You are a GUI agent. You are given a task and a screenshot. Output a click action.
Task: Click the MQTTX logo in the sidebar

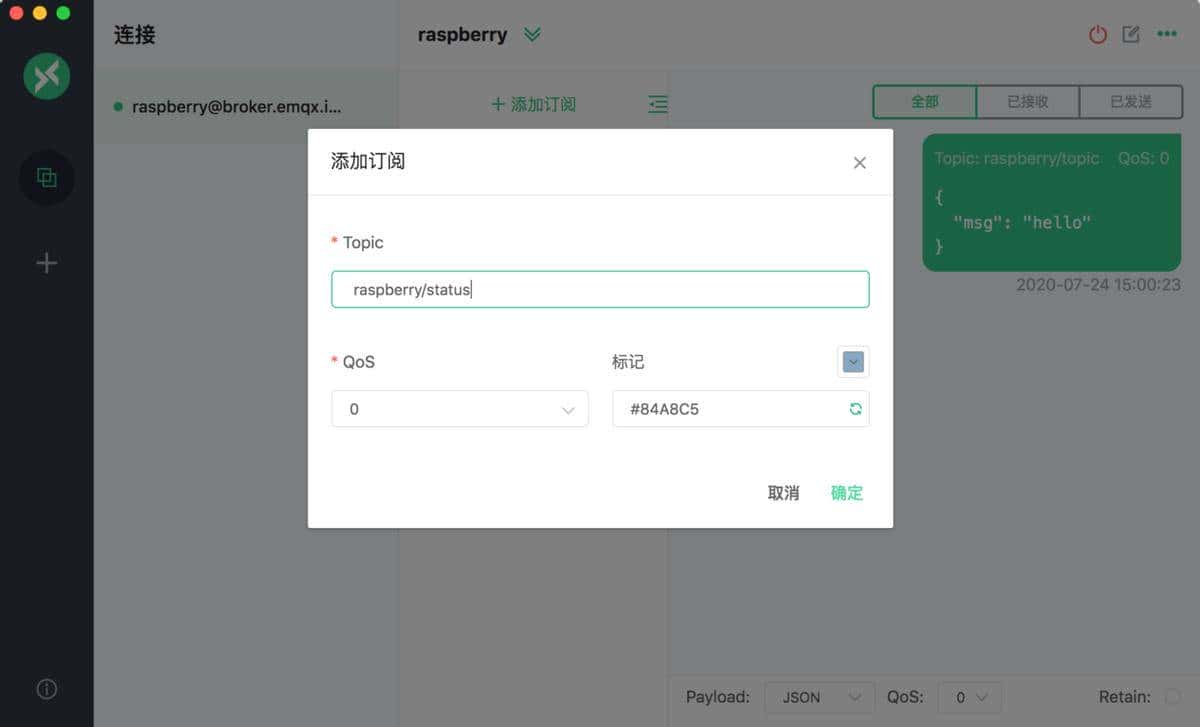tap(46, 76)
